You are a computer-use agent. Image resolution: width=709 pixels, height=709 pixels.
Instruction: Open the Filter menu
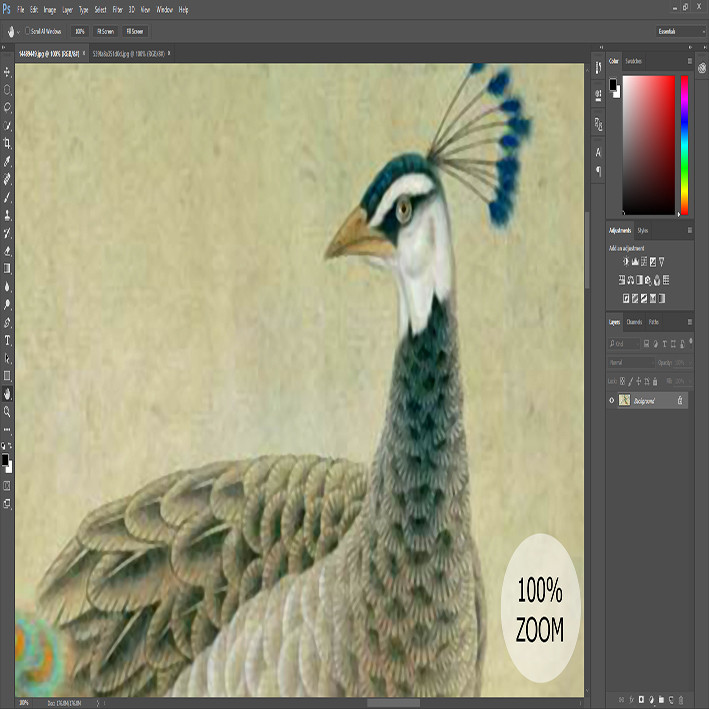pos(118,9)
